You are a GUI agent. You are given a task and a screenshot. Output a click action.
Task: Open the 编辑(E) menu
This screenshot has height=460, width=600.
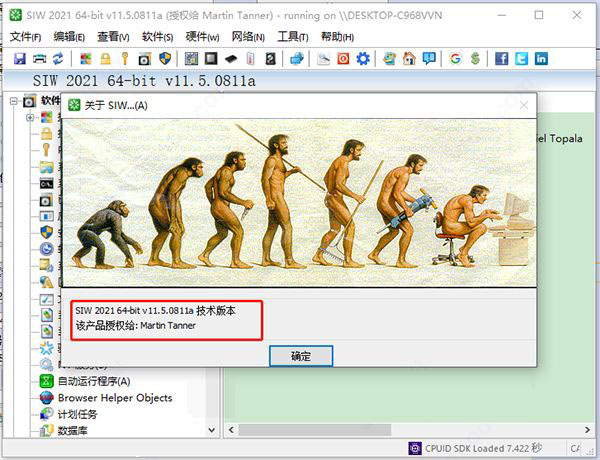pos(69,37)
